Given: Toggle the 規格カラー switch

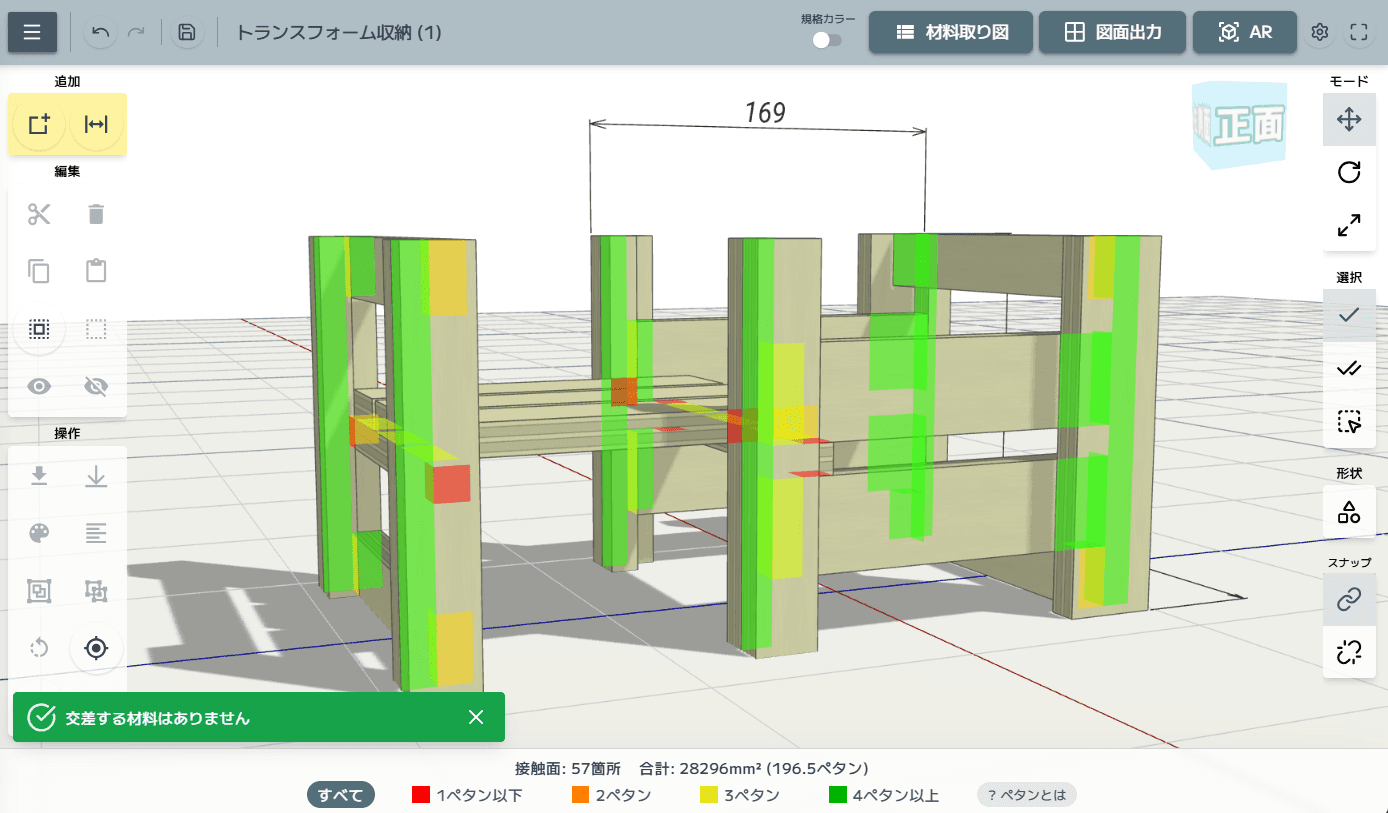Looking at the screenshot, I should tap(827, 38).
